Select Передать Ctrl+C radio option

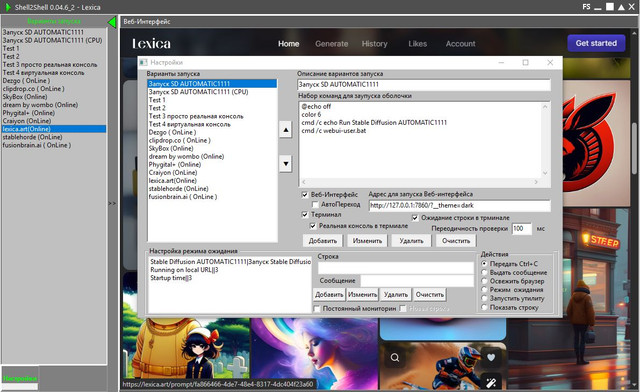pos(484,264)
